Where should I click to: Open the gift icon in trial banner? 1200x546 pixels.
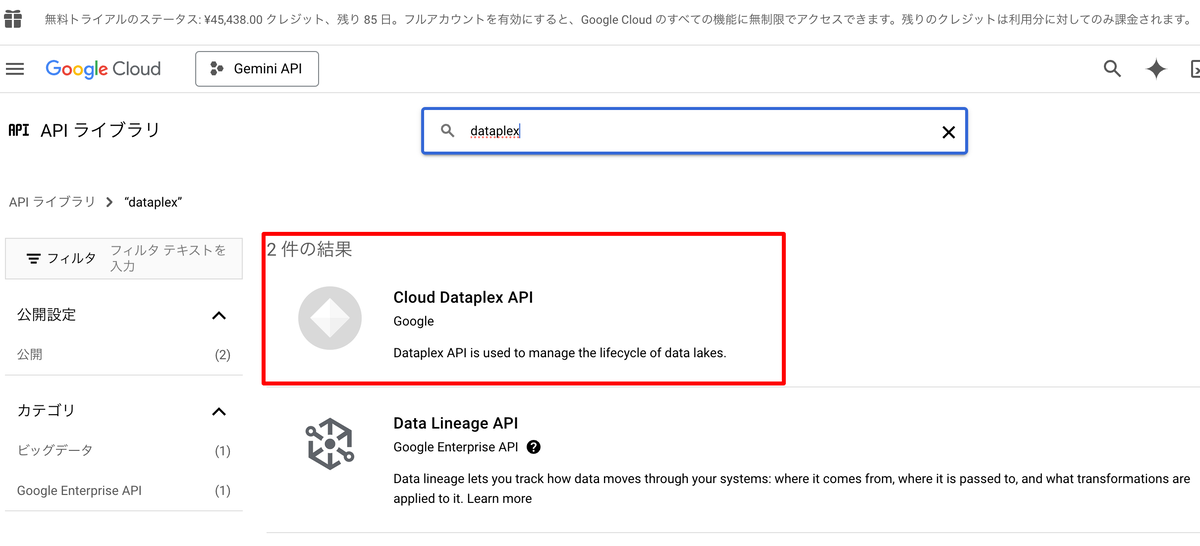(12, 19)
